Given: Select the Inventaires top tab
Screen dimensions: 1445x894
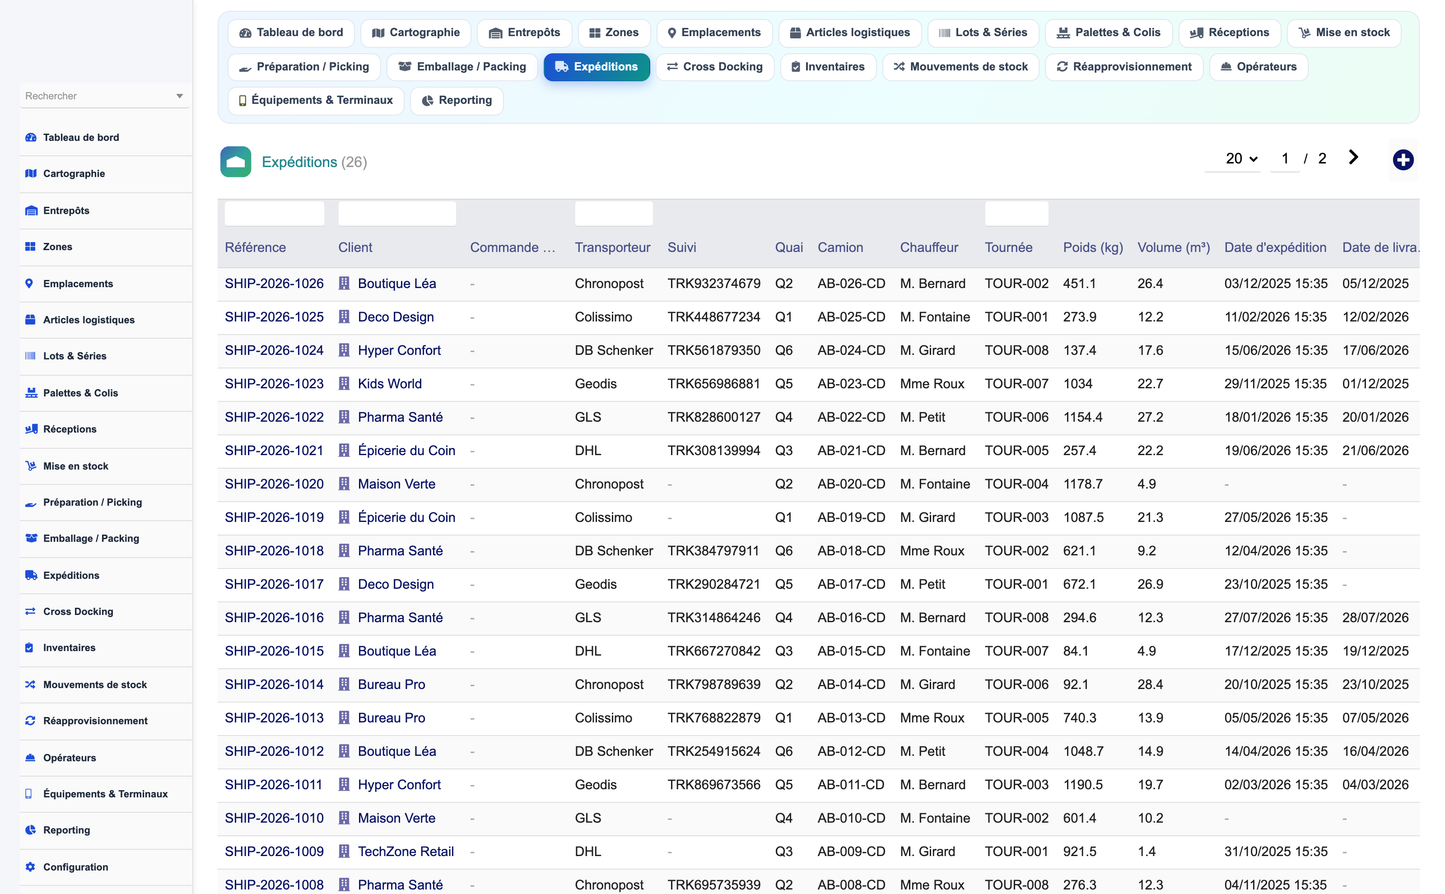Looking at the screenshot, I should pyautogui.click(x=828, y=67).
